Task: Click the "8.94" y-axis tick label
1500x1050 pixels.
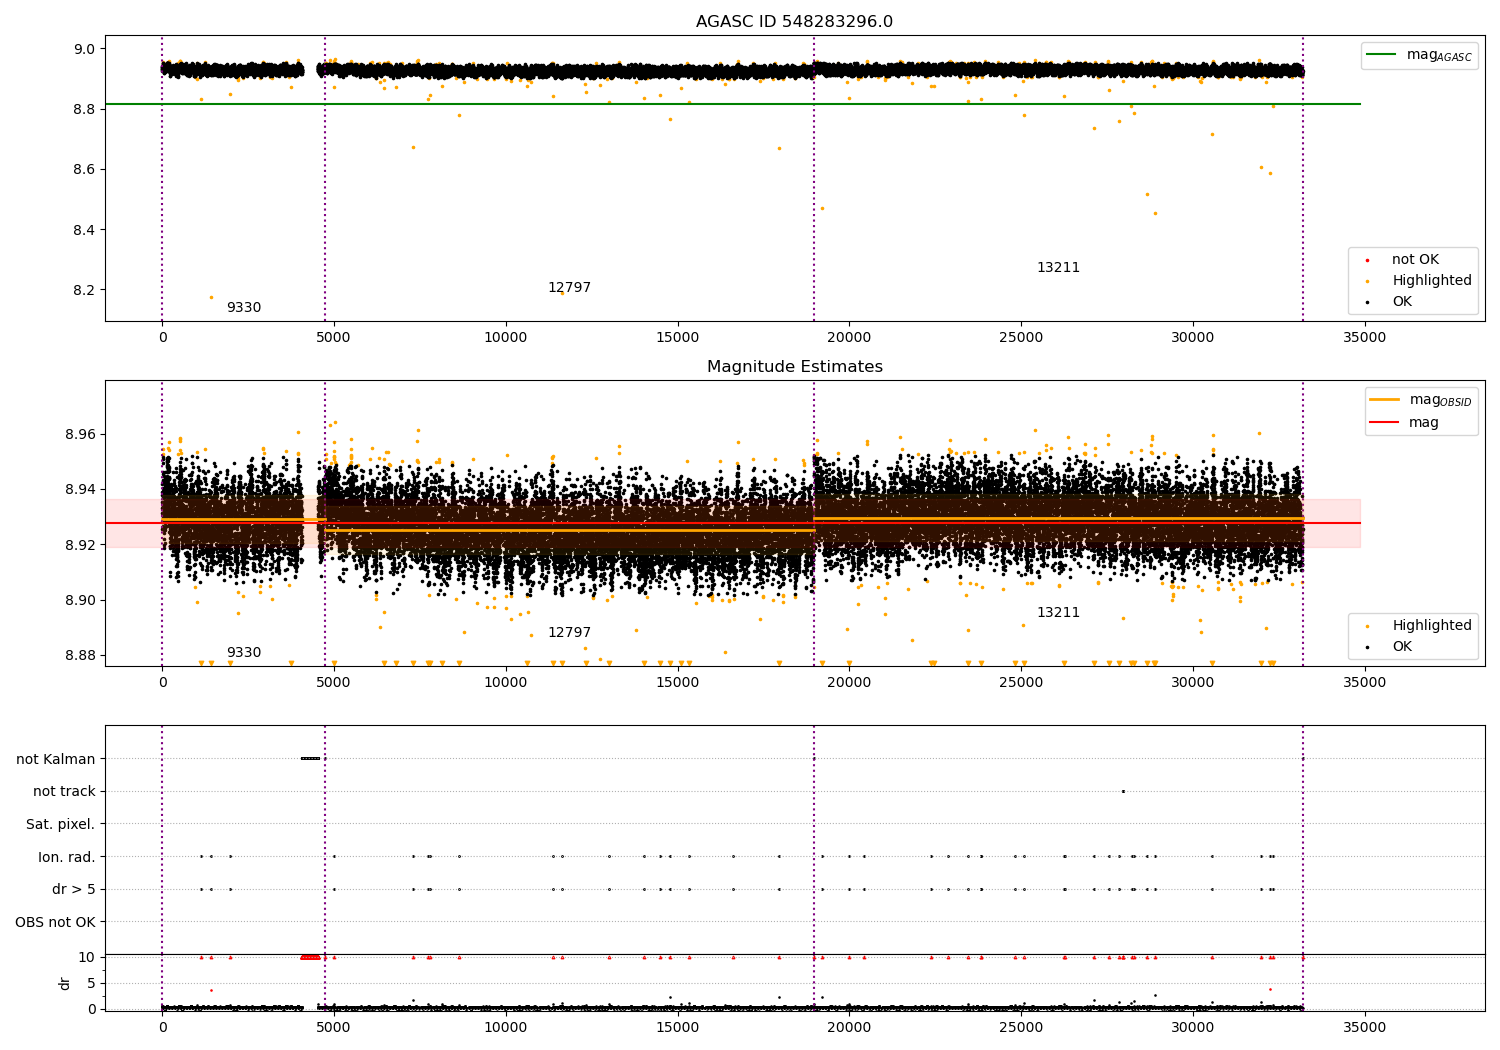Action: coord(80,490)
